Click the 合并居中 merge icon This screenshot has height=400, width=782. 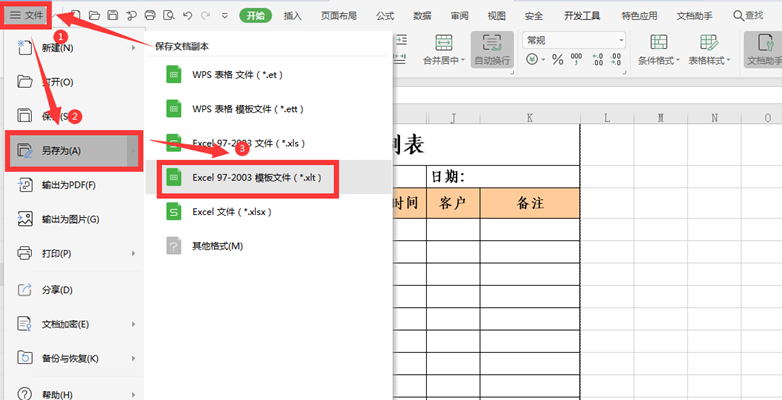point(443,43)
